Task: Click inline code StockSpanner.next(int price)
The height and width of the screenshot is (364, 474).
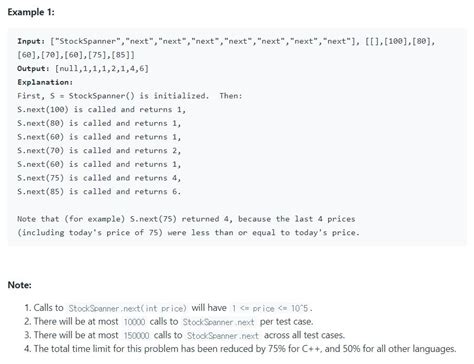Action: pyautogui.click(x=127, y=308)
